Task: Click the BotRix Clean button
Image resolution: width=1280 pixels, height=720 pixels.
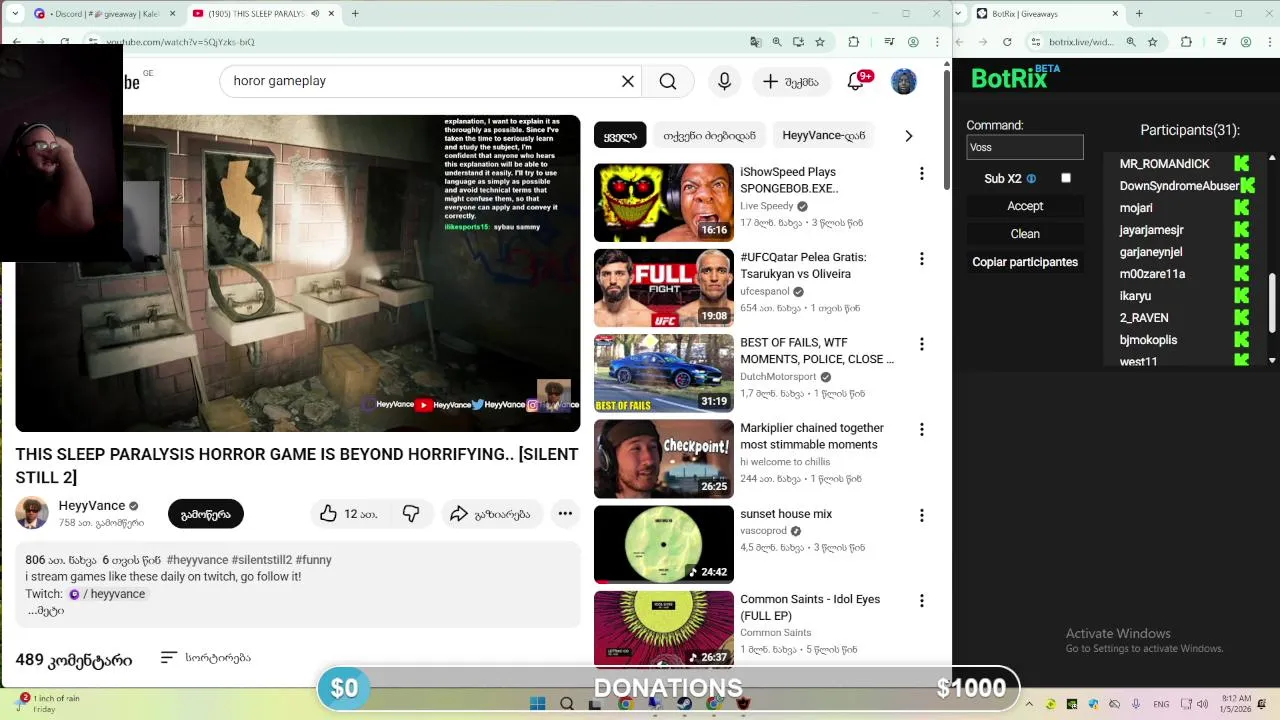Action: coord(1025,234)
